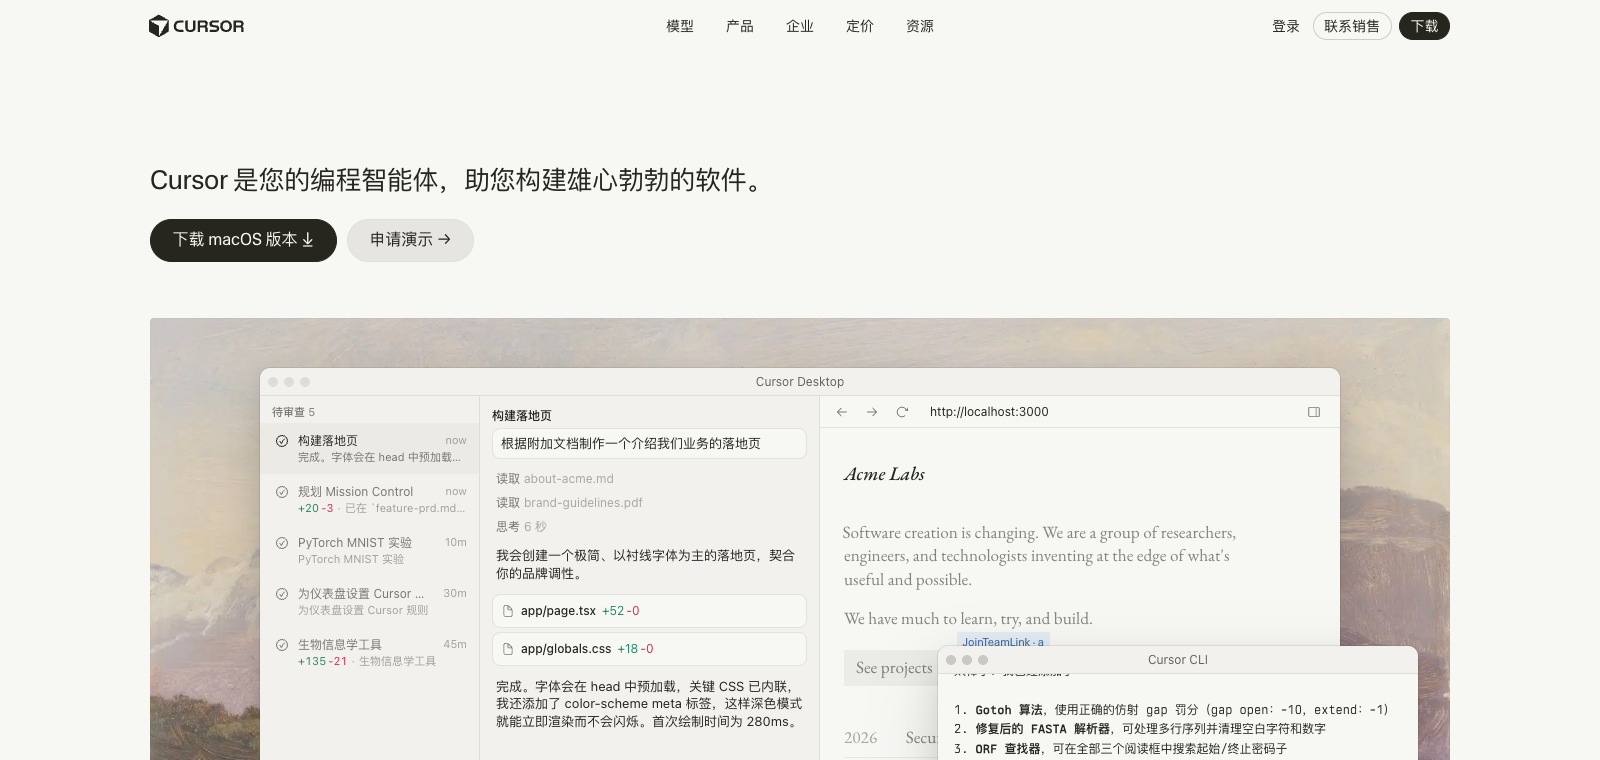Click the JoinTeamLink label
Screen dimensions: 1600x760
[x=1003, y=642]
